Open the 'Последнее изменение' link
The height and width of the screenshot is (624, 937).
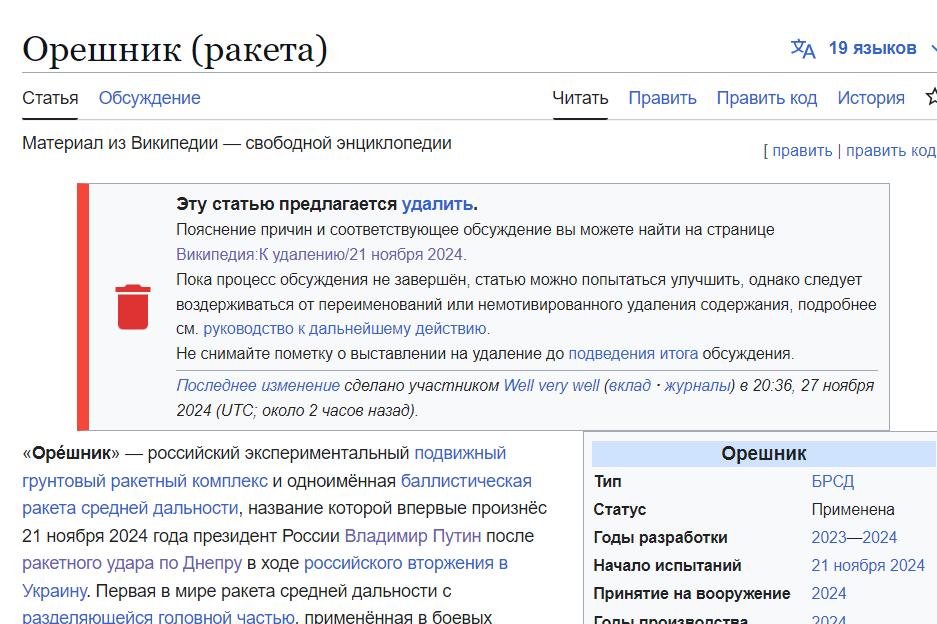coord(258,386)
